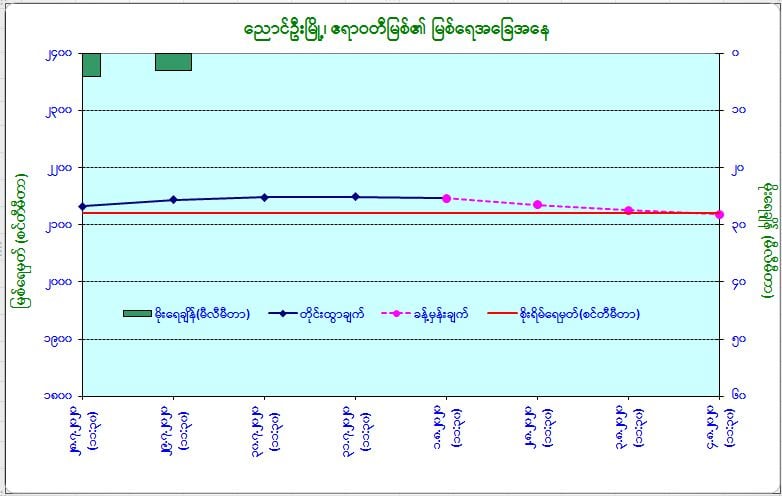Select the leftmost green rainfall bar
The image size is (782, 496).
point(91,64)
